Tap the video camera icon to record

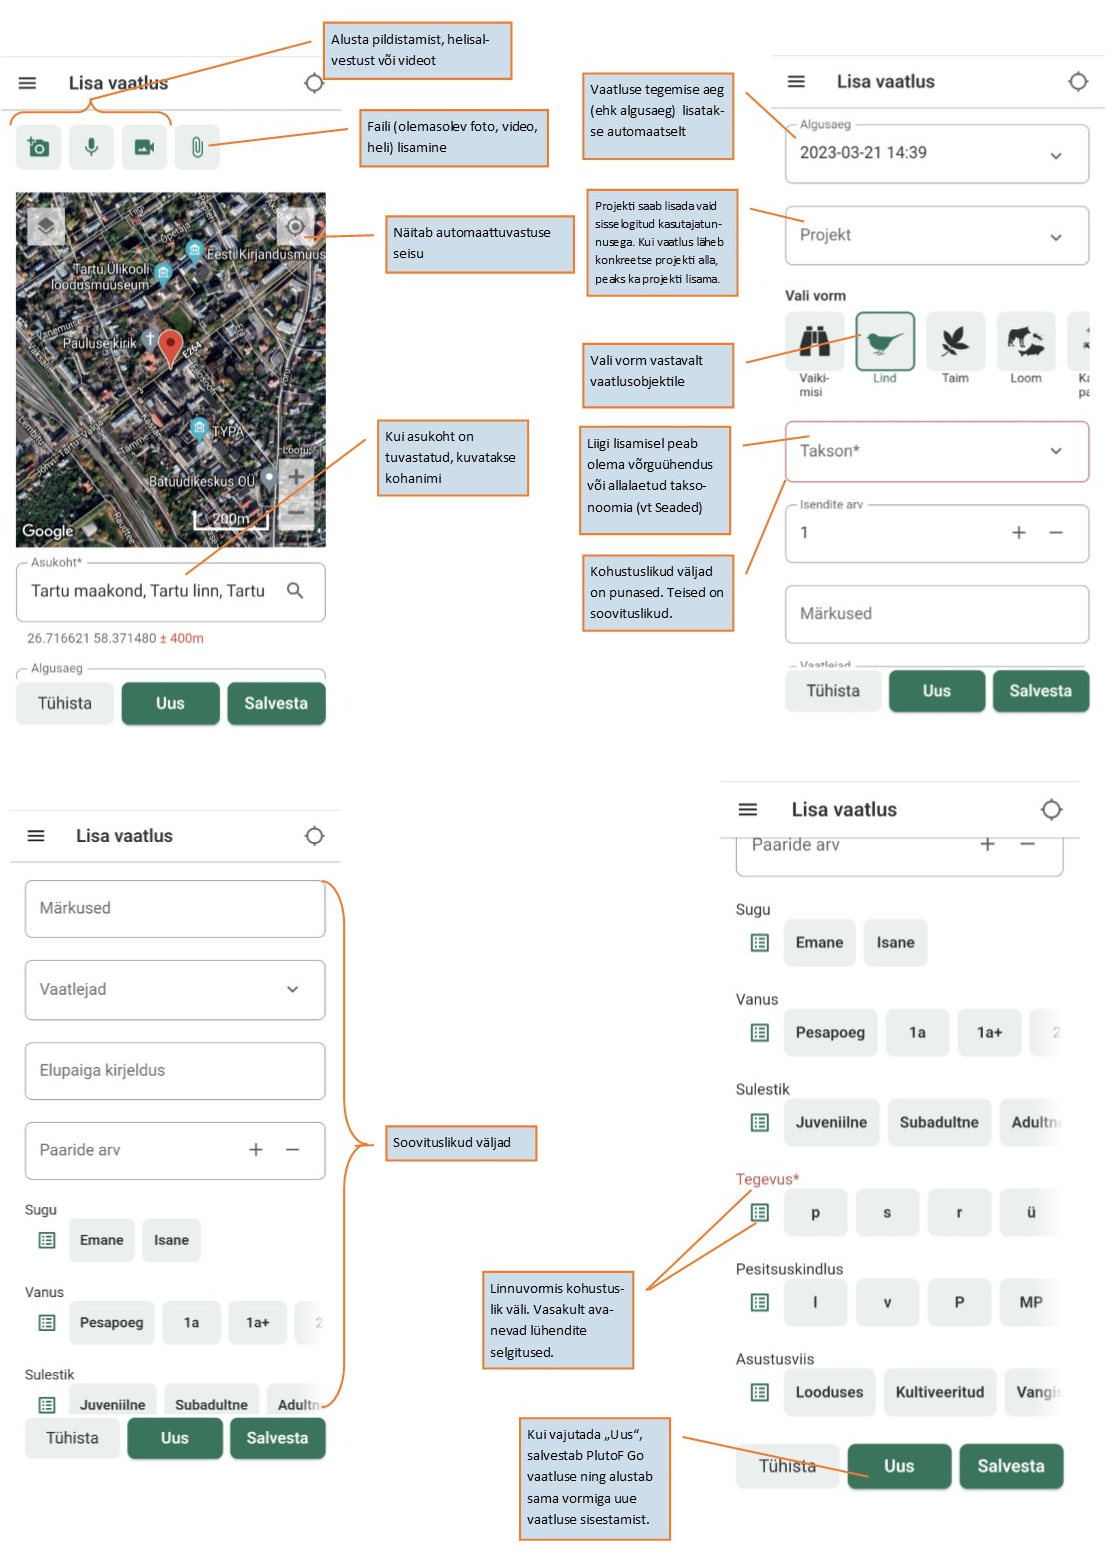[144, 148]
